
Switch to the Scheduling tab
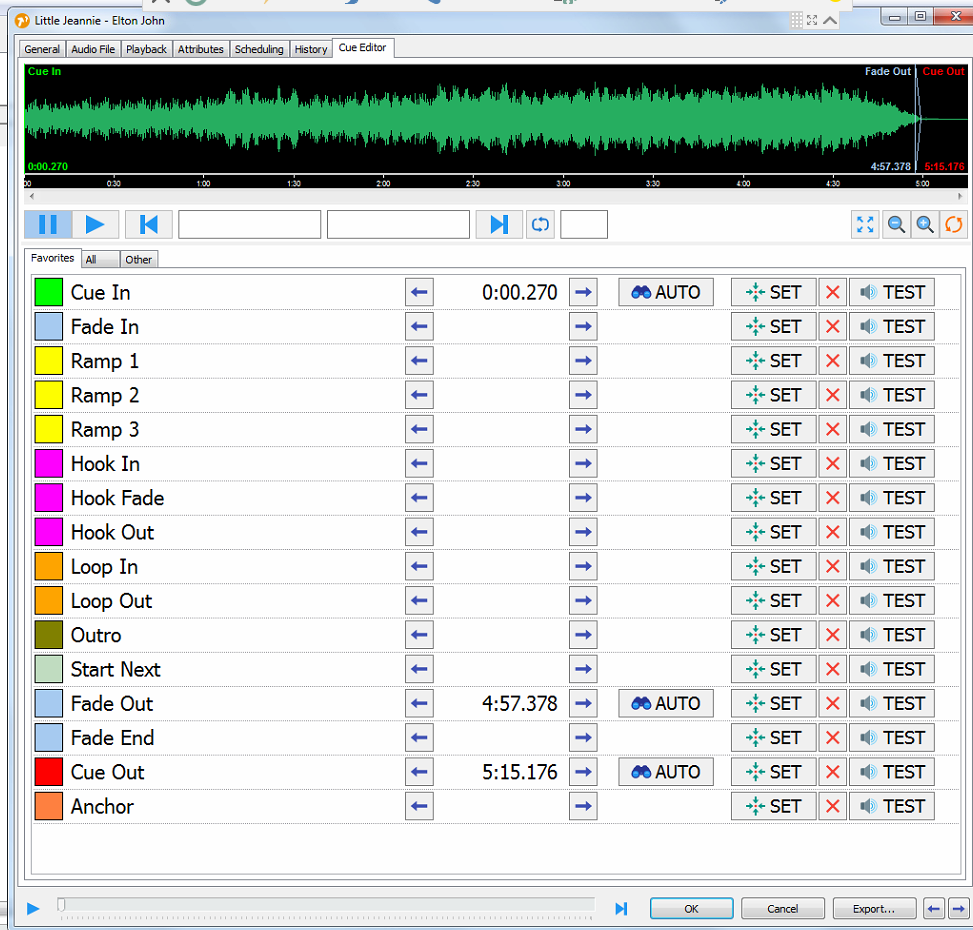[x=259, y=49]
